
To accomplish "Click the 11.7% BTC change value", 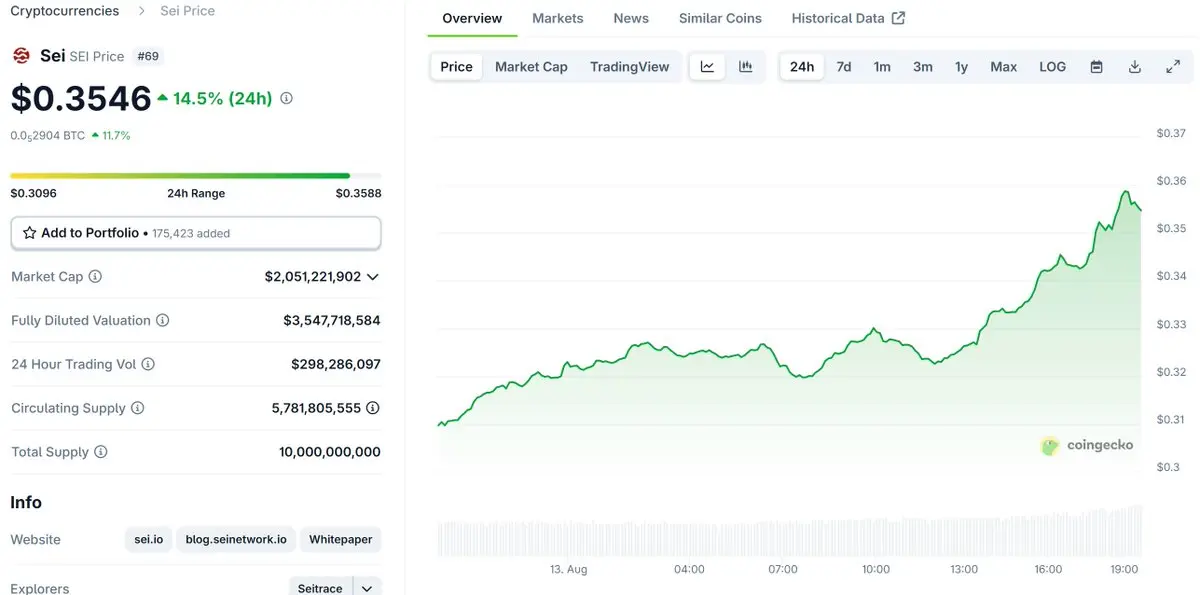I will click(116, 135).
